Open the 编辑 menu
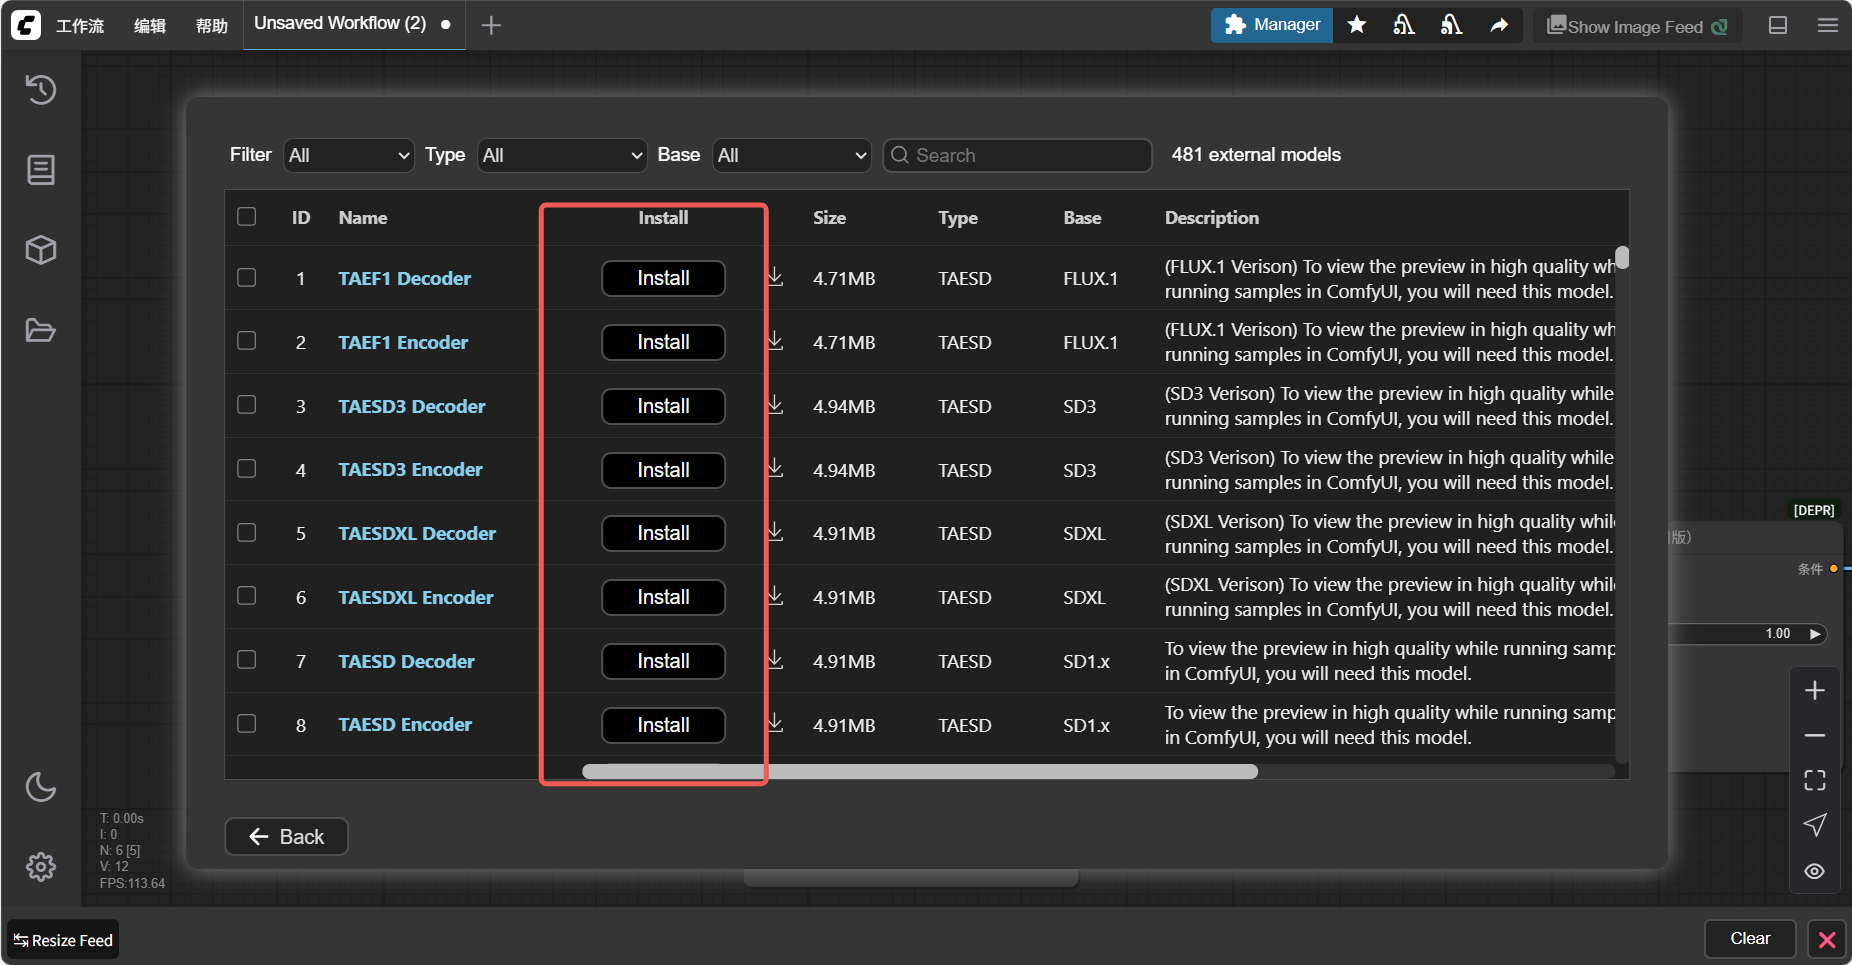This screenshot has width=1852, height=965. pyautogui.click(x=150, y=26)
